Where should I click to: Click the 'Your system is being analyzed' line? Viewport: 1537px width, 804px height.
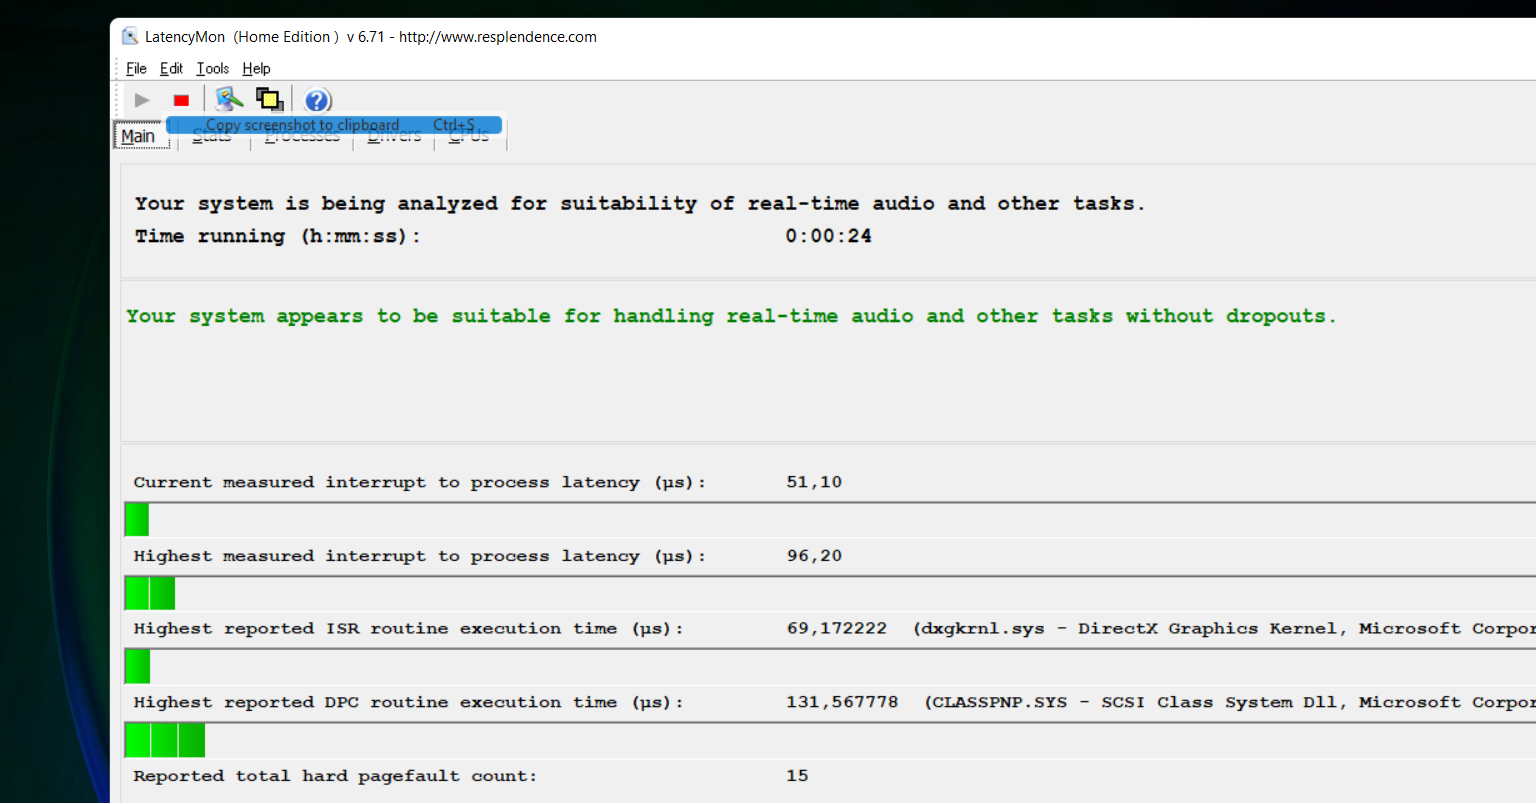click(640, 204)
